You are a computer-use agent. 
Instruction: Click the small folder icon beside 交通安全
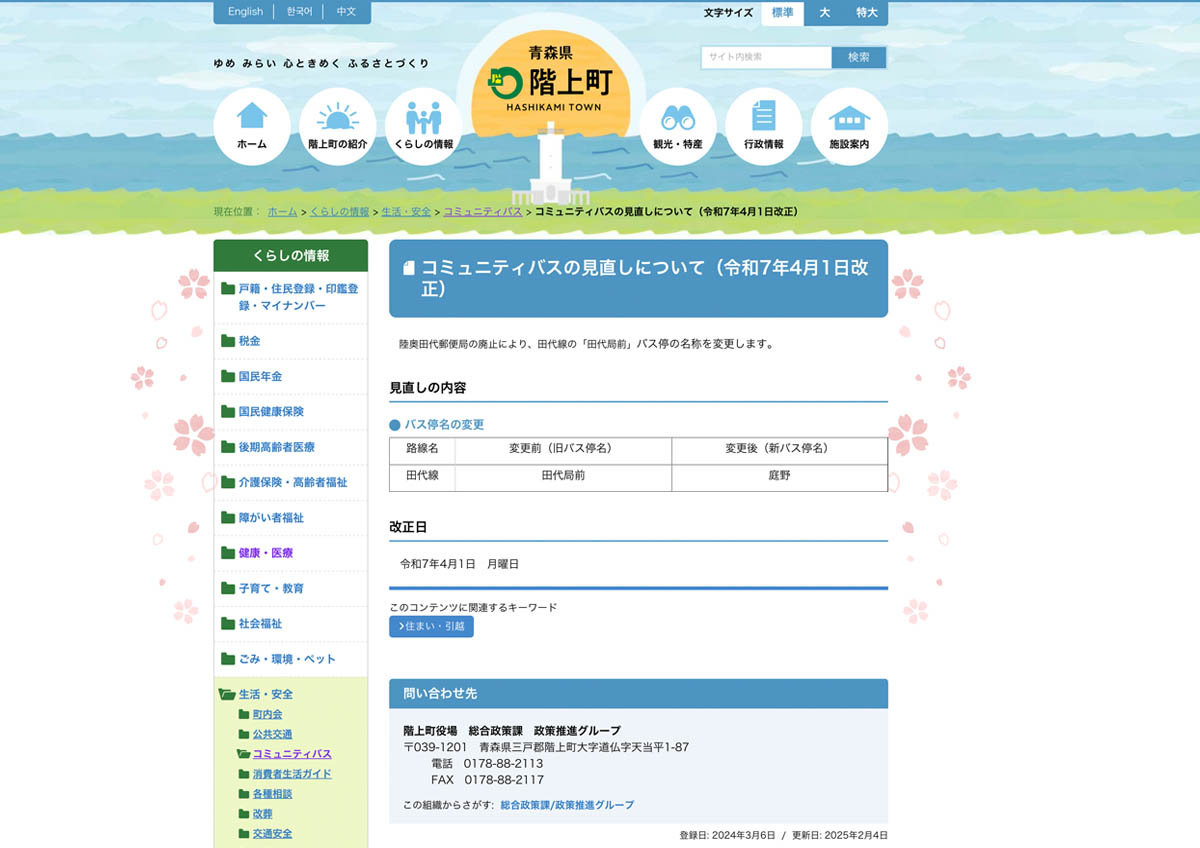[244, 833]
